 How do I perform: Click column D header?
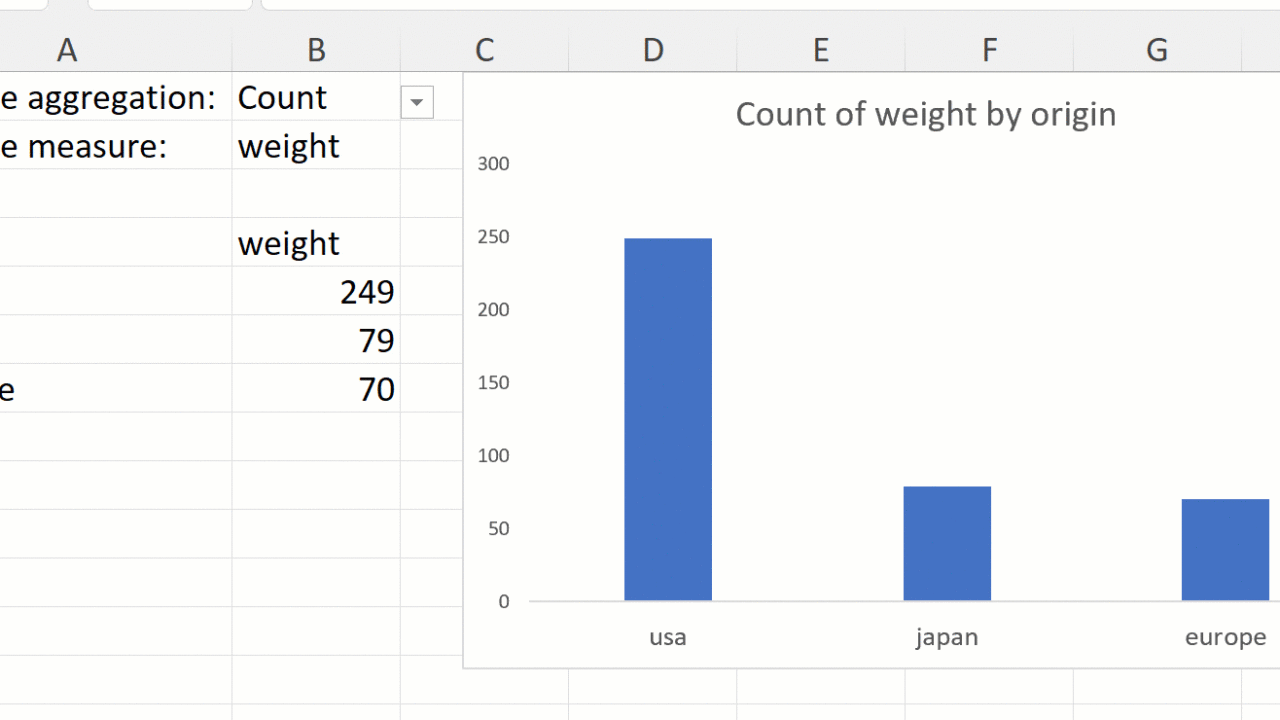[653, 50]
